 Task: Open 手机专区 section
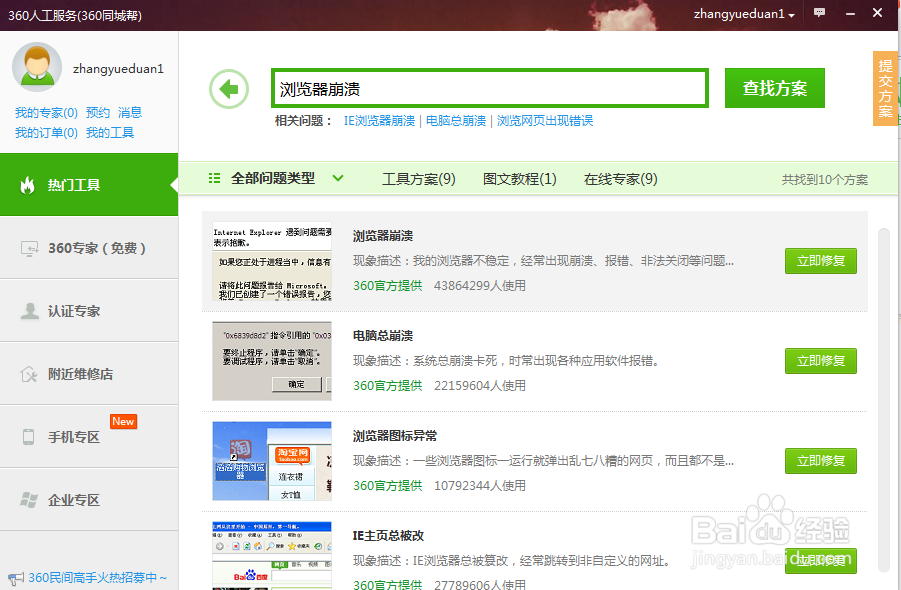tap(89, 437)
